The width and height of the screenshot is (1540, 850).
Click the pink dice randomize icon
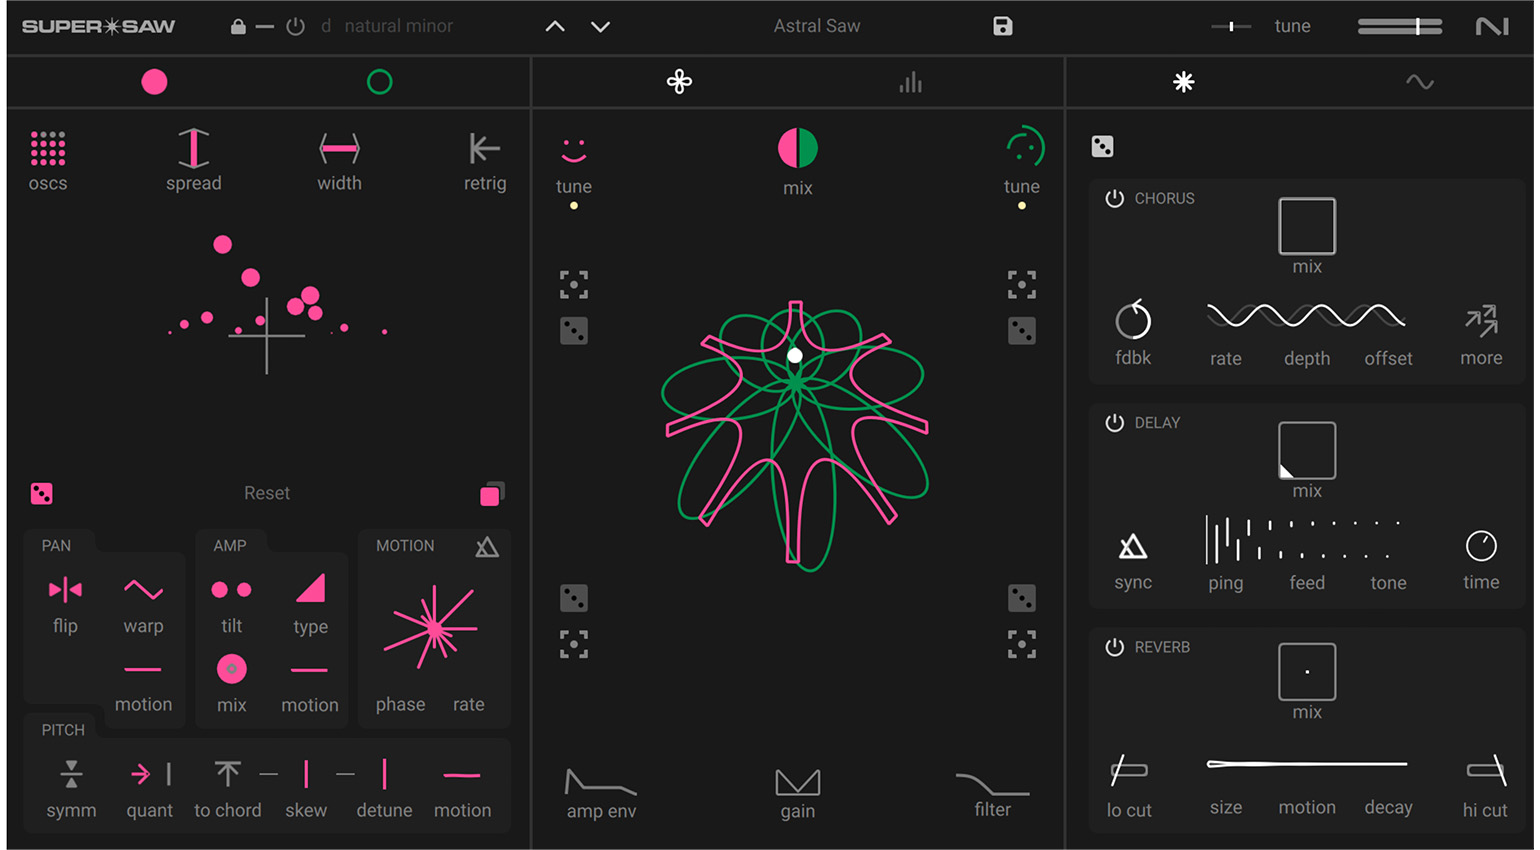click(41, 494)
